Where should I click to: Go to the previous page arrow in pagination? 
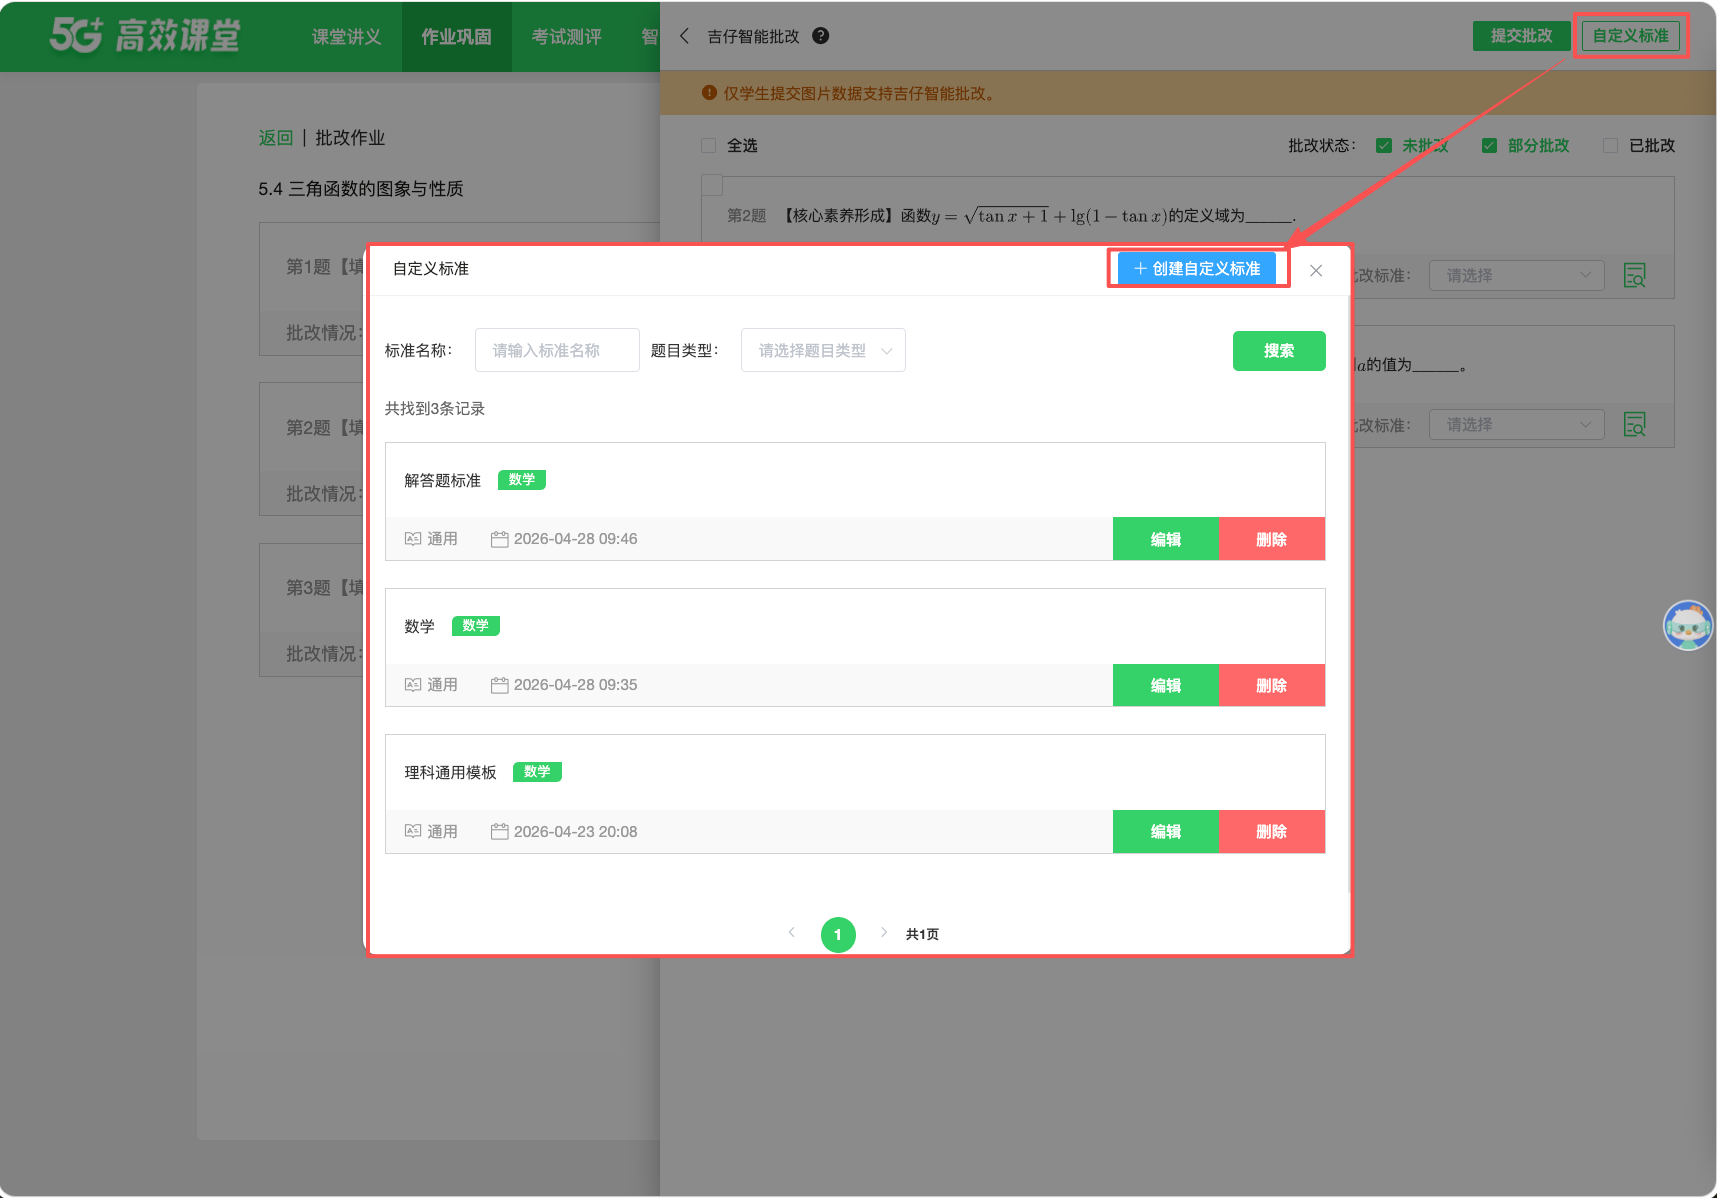pyautogui.click(x=791, y=933)
